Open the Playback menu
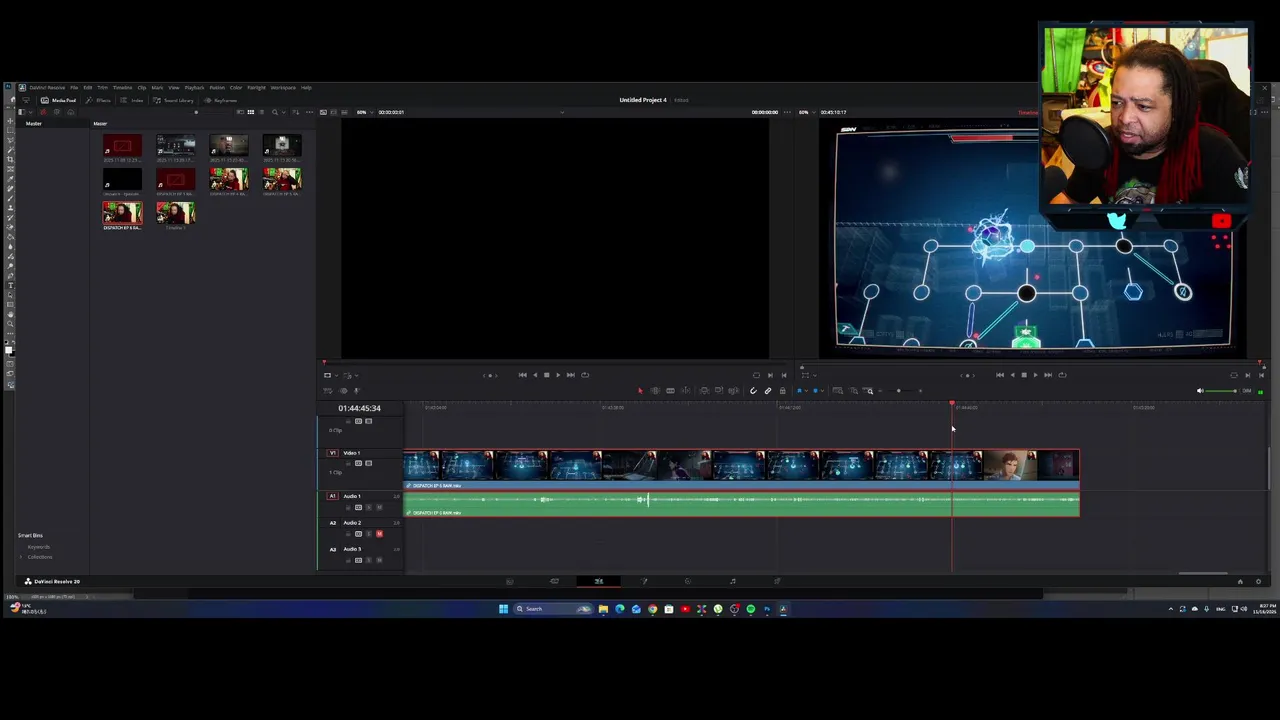Viewport: 1280px width, 720px height. (194, 88)
